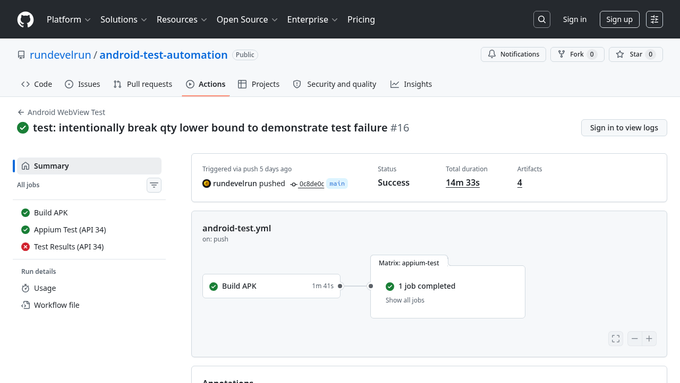This screenshot has width=680, height=383.
Task: Zoom in the workflow graph
Action: tap(649, 339)
